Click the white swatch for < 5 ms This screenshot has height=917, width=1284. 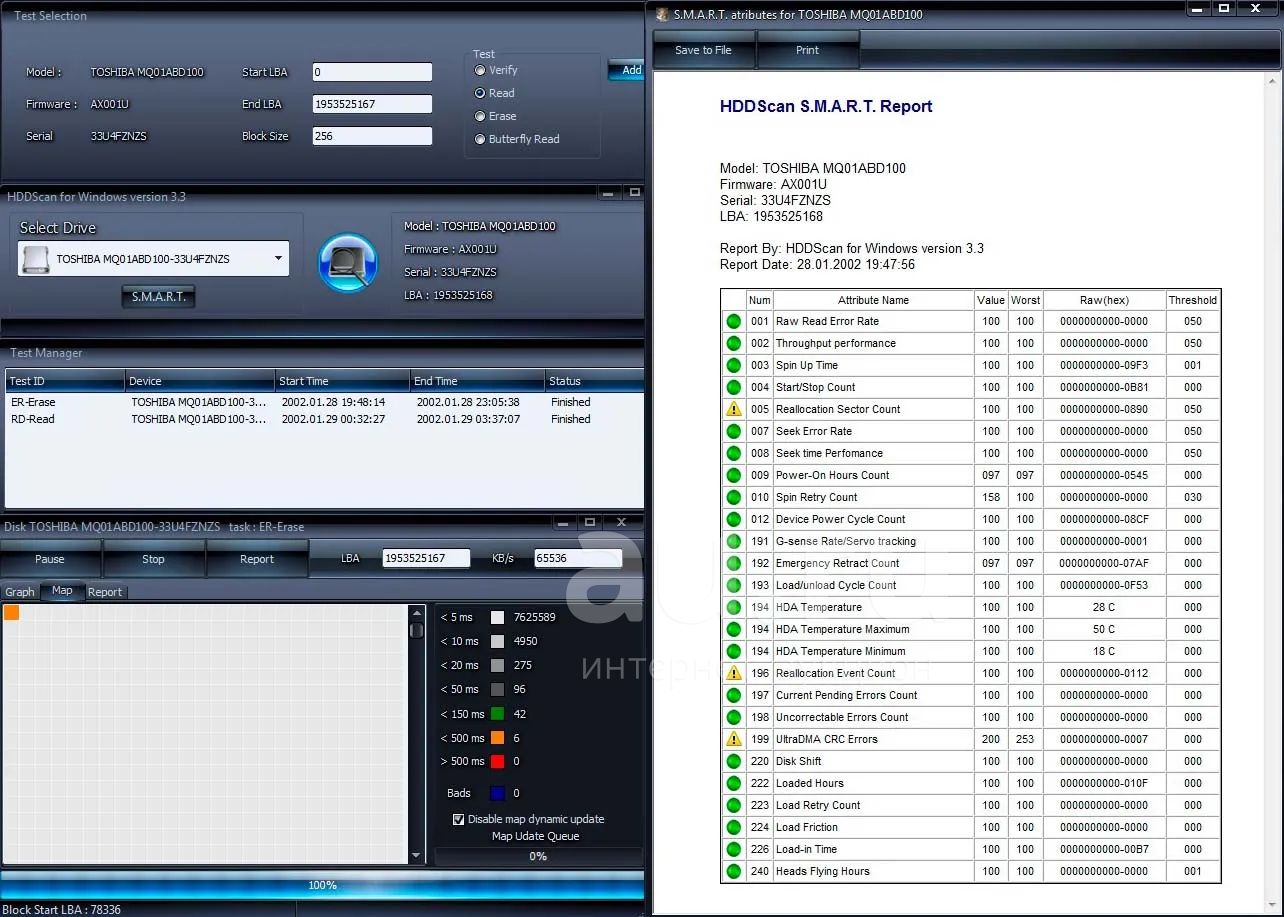(x=497, y=618)
